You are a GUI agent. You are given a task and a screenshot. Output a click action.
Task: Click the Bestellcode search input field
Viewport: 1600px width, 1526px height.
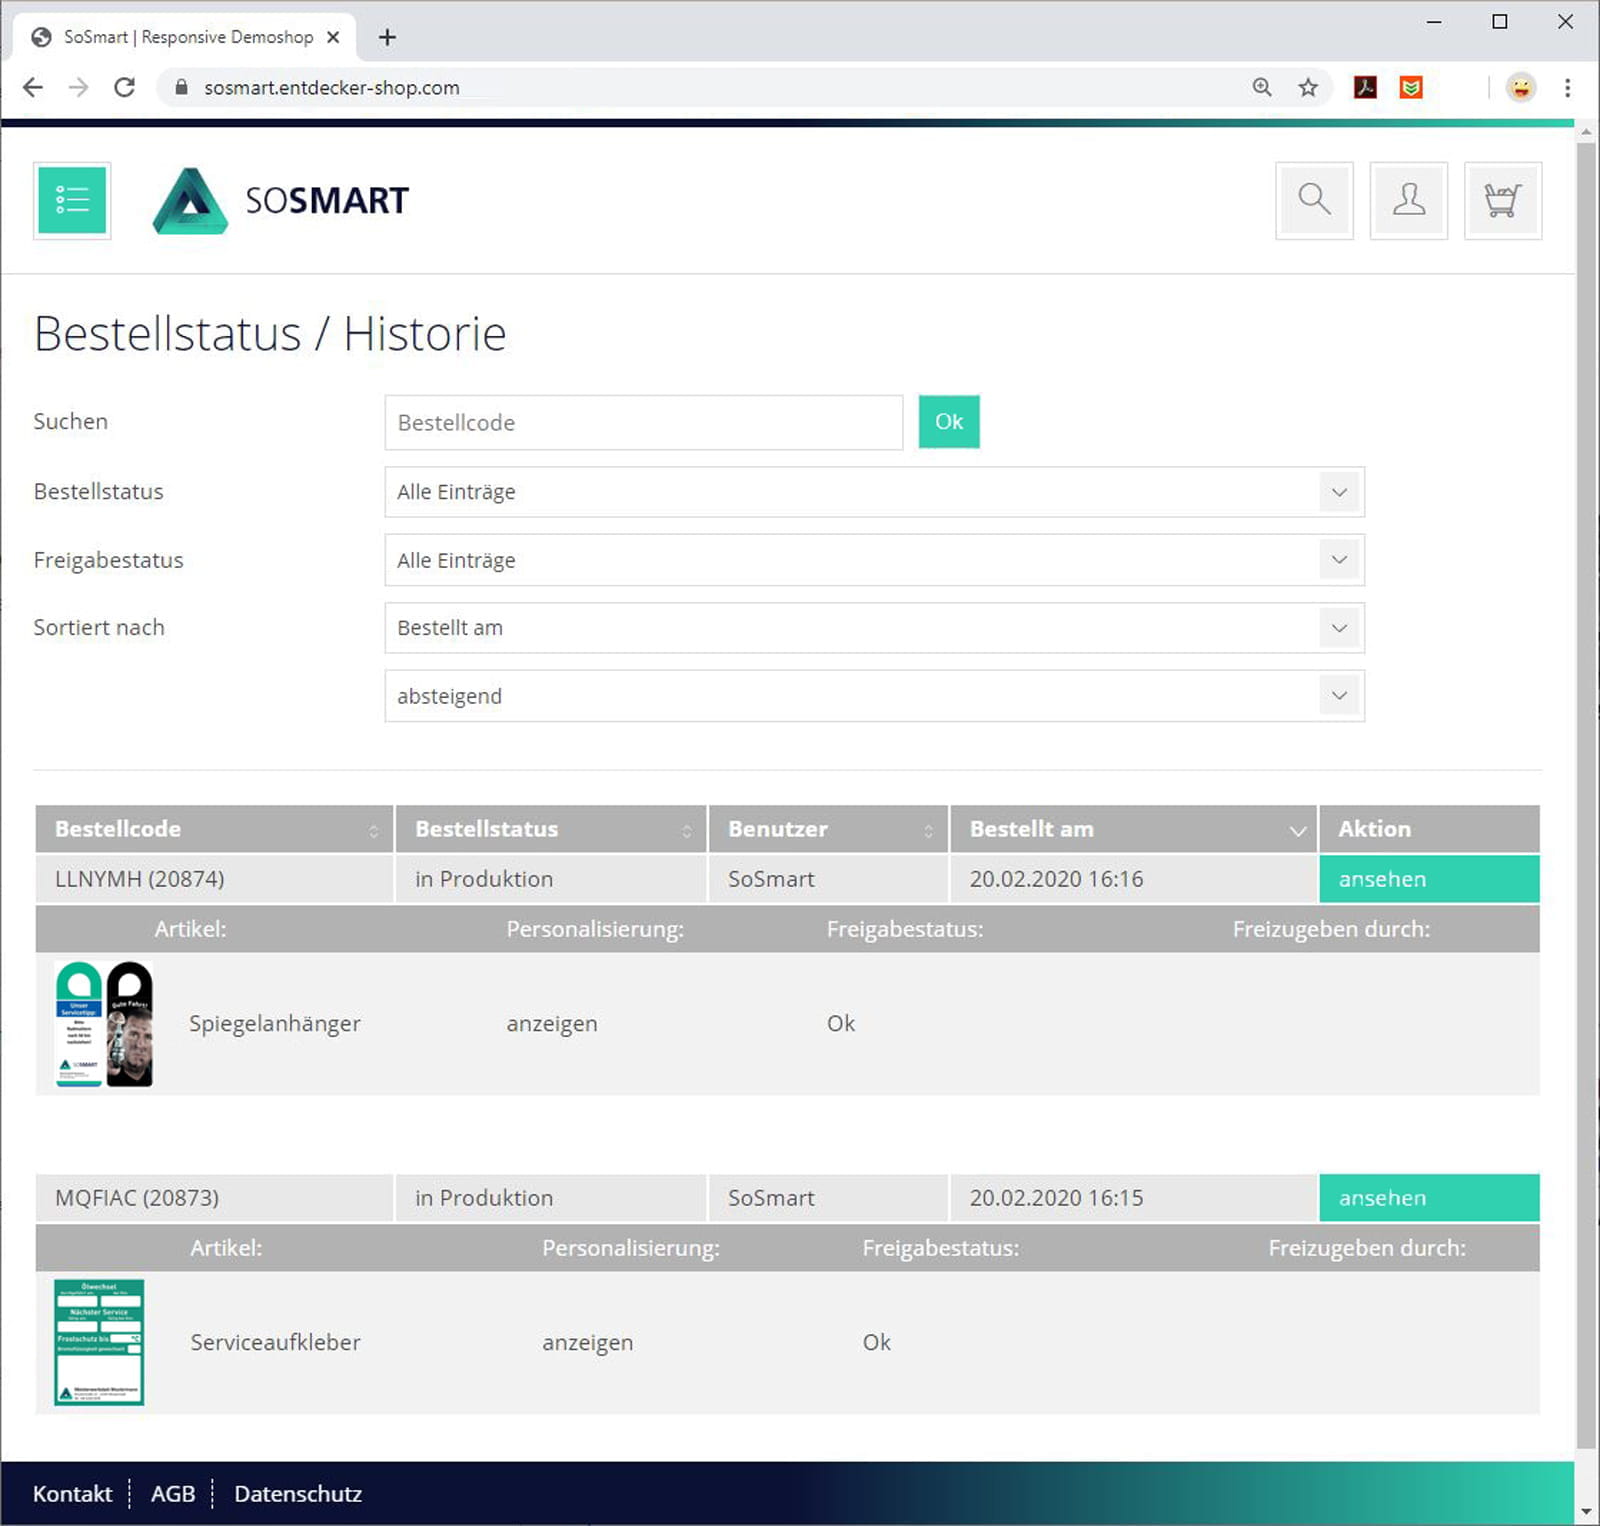[643, 423]
